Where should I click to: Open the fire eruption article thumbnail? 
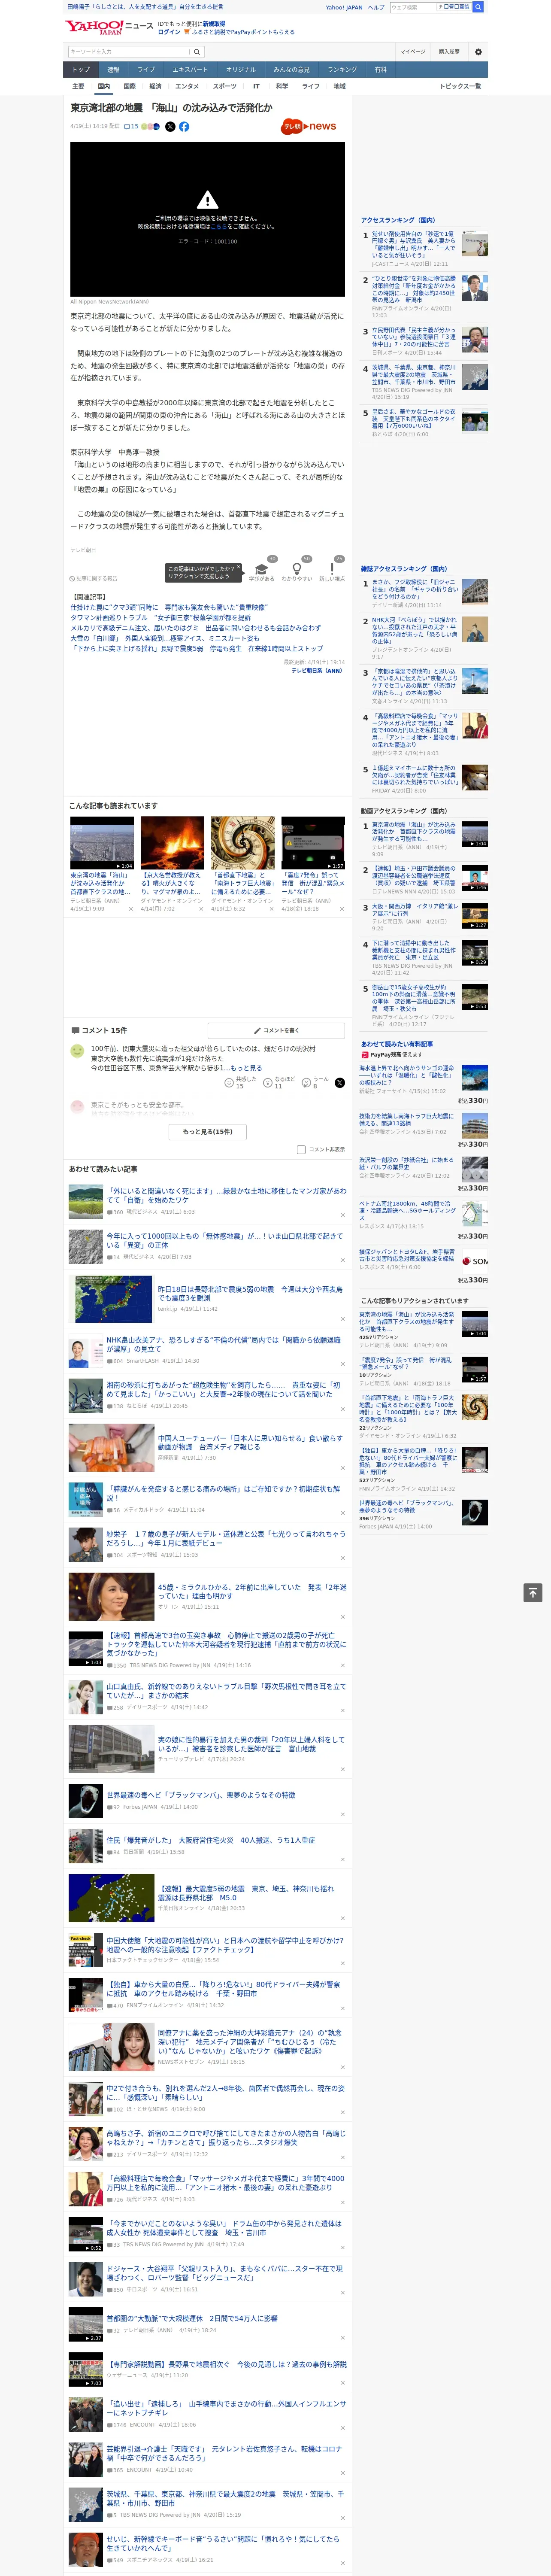tap(172, 843)
